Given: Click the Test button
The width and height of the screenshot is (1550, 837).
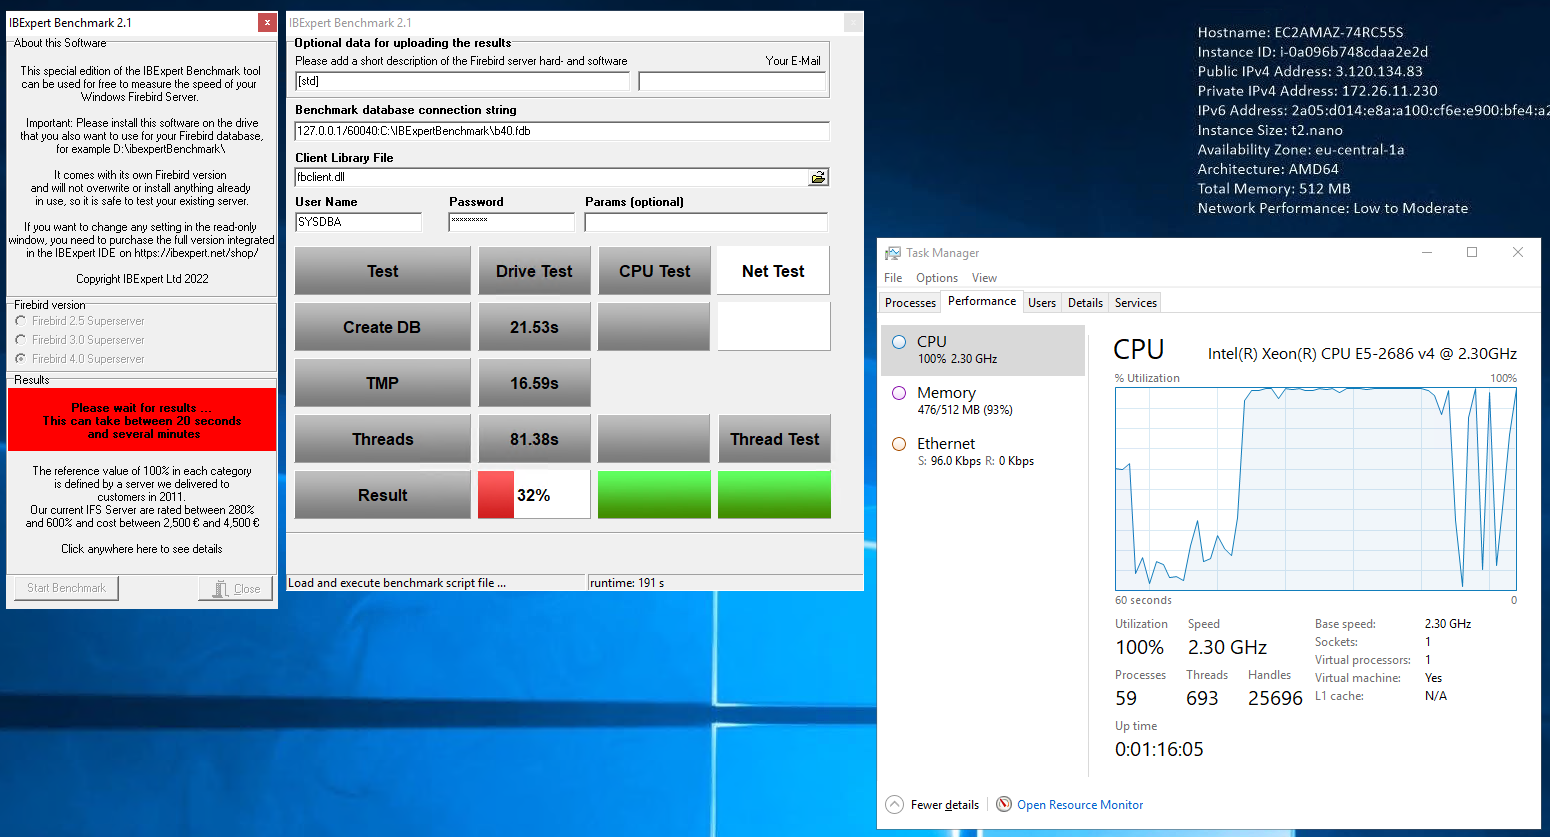Looking at the screenshot, I should point(382,271).
